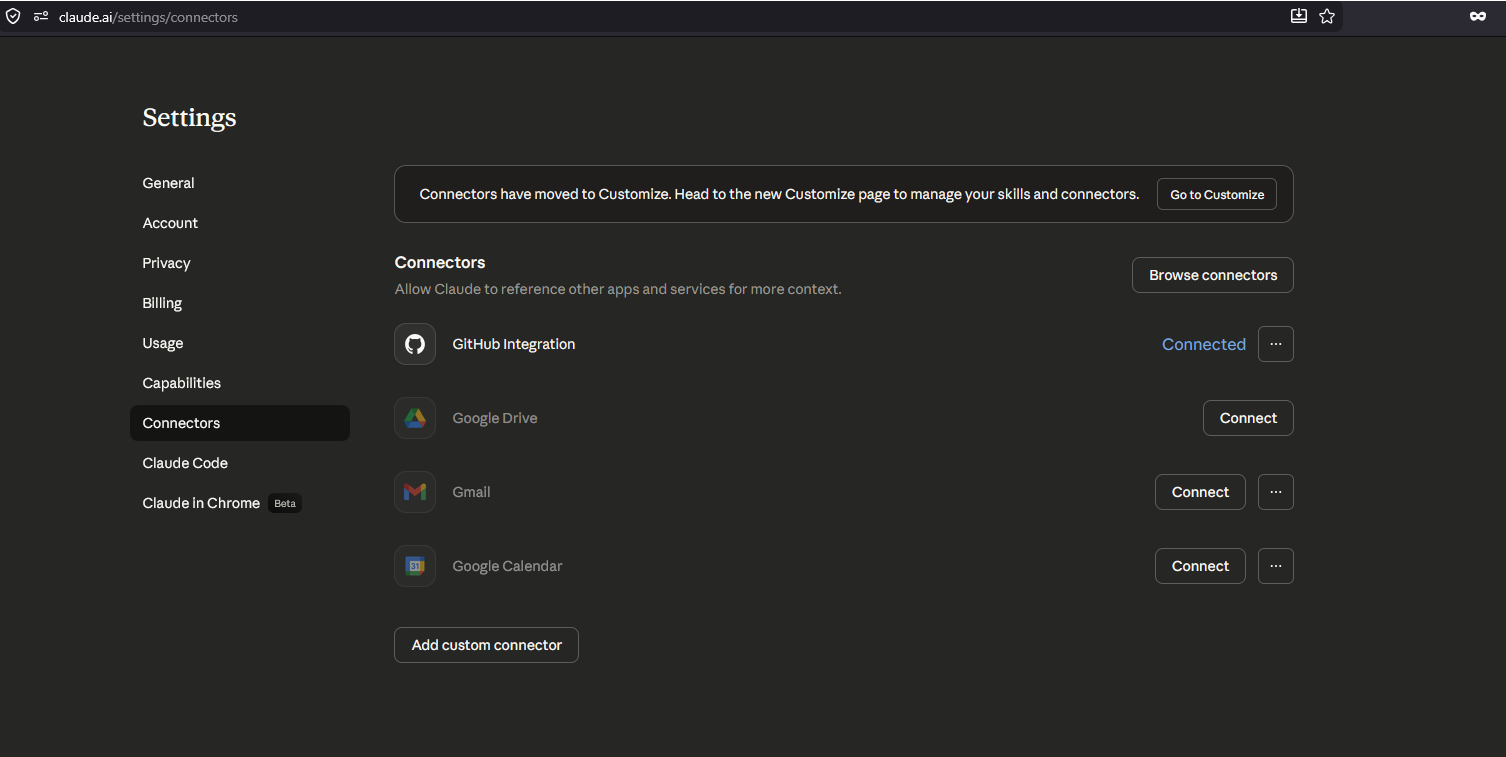1506x757 pixels.
Task: Go to Claude Code settings
Action: click(x=185, y=463)
